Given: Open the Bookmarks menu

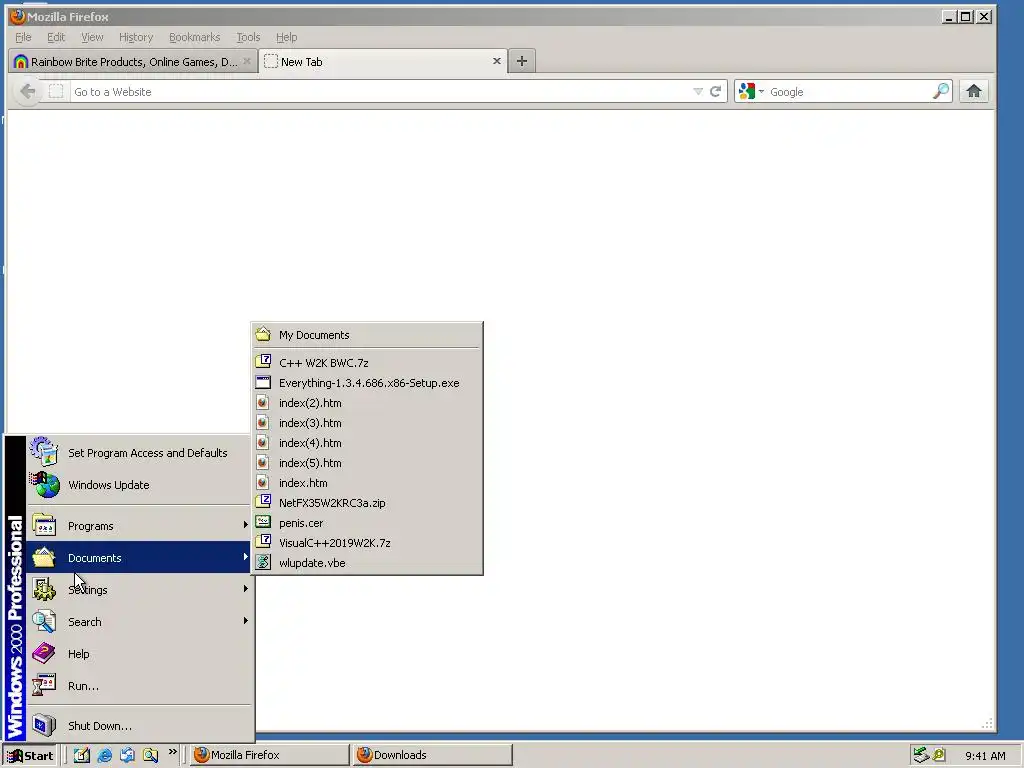Looking at the screenshot, I should 195,37.
